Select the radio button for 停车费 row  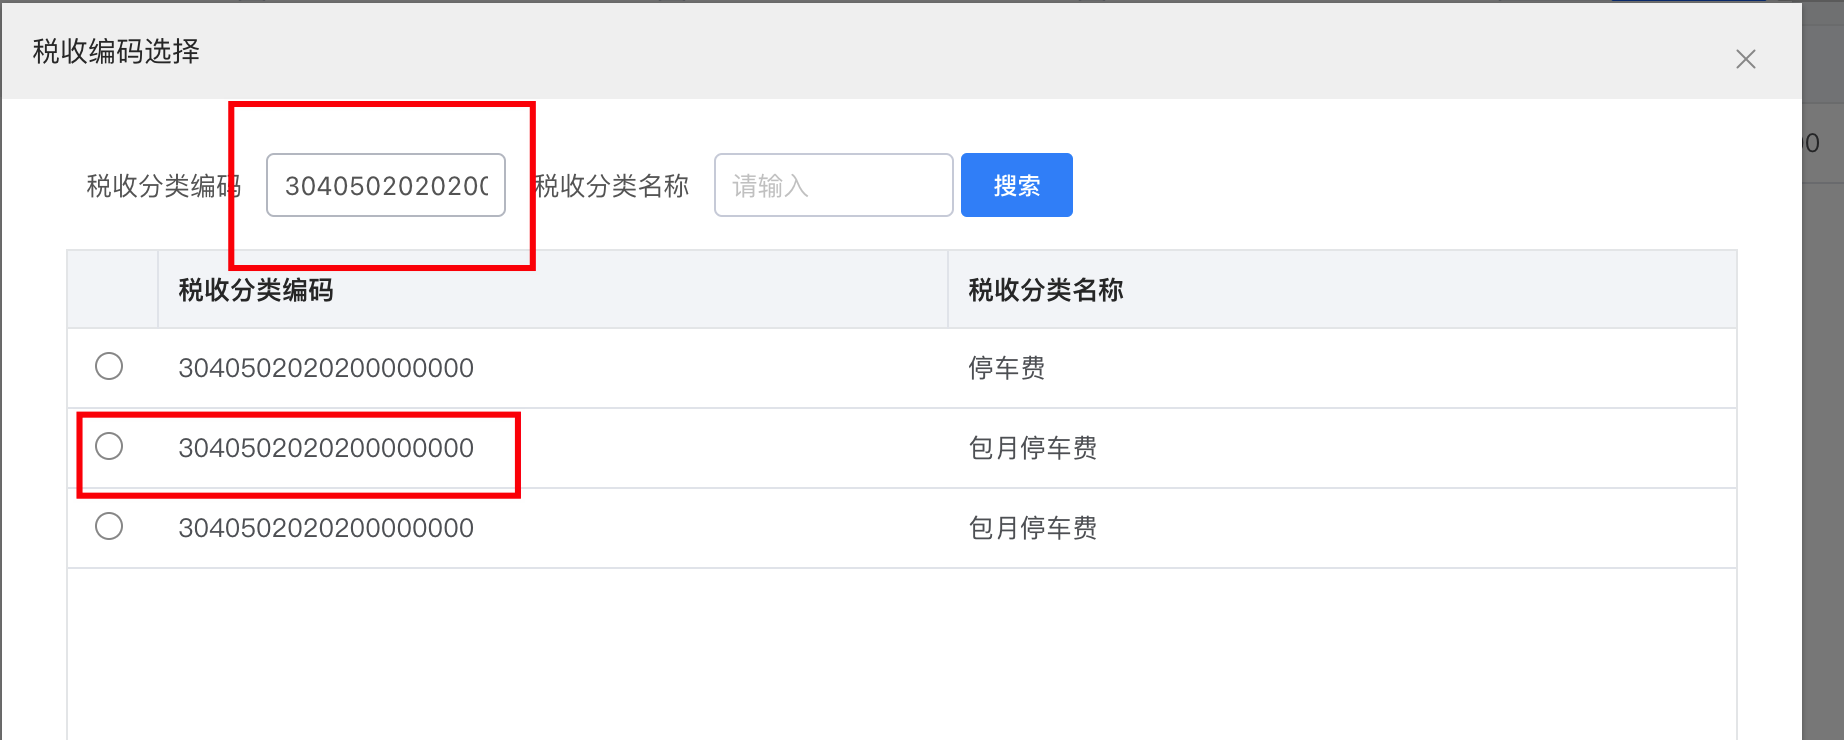(x=109, y=366)
